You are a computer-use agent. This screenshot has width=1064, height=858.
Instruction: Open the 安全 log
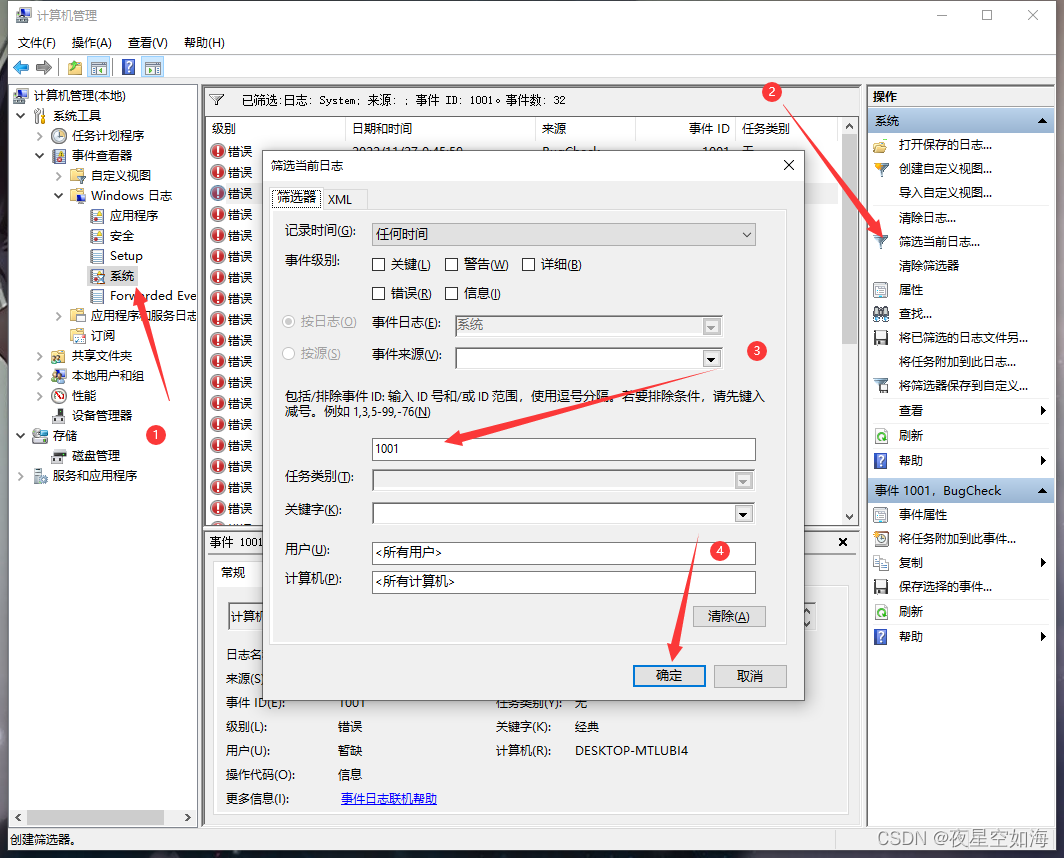click(121, 236)
